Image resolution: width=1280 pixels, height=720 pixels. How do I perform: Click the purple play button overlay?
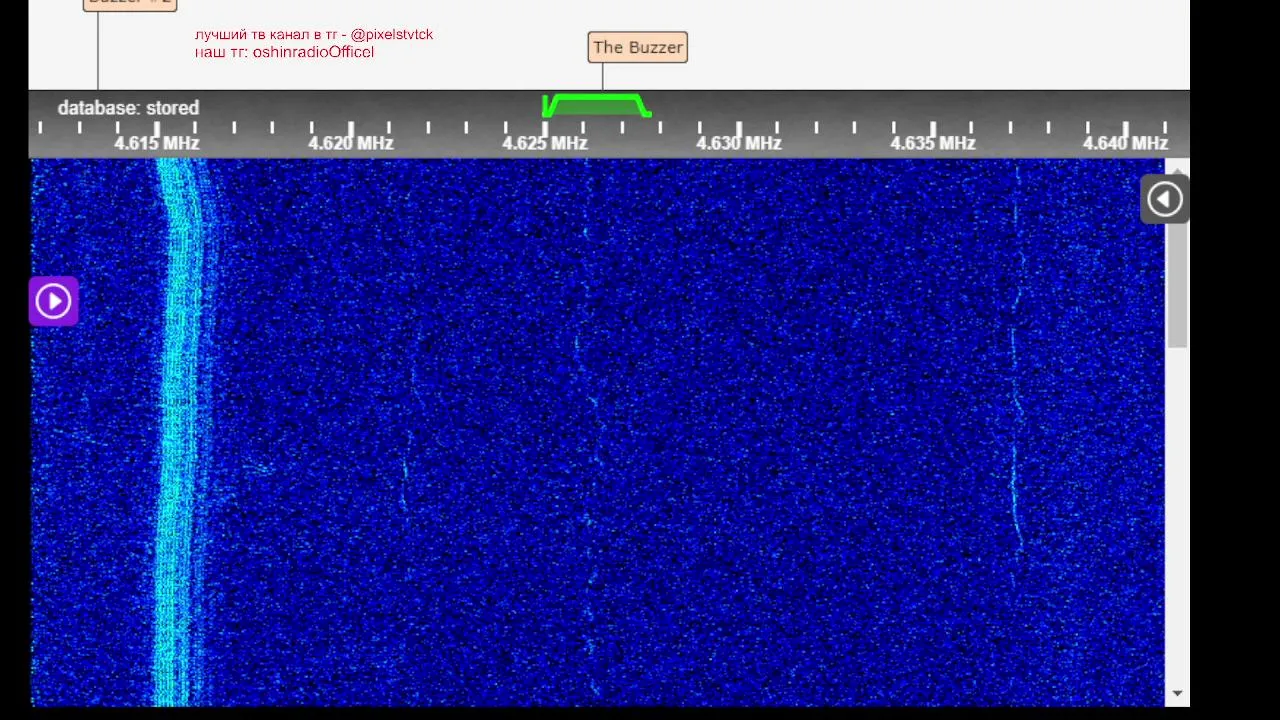(53, 301)
